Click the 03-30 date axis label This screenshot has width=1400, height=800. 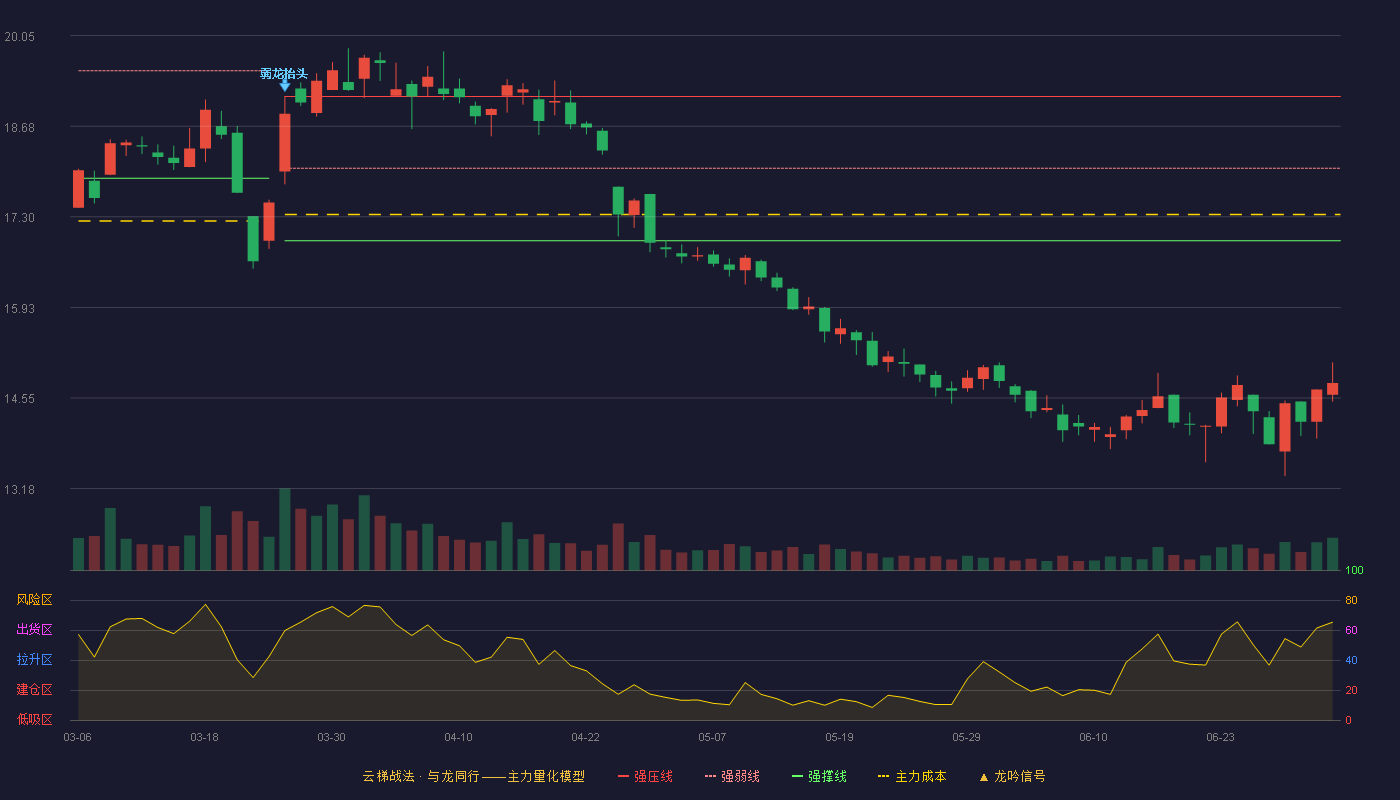(331, 737)
